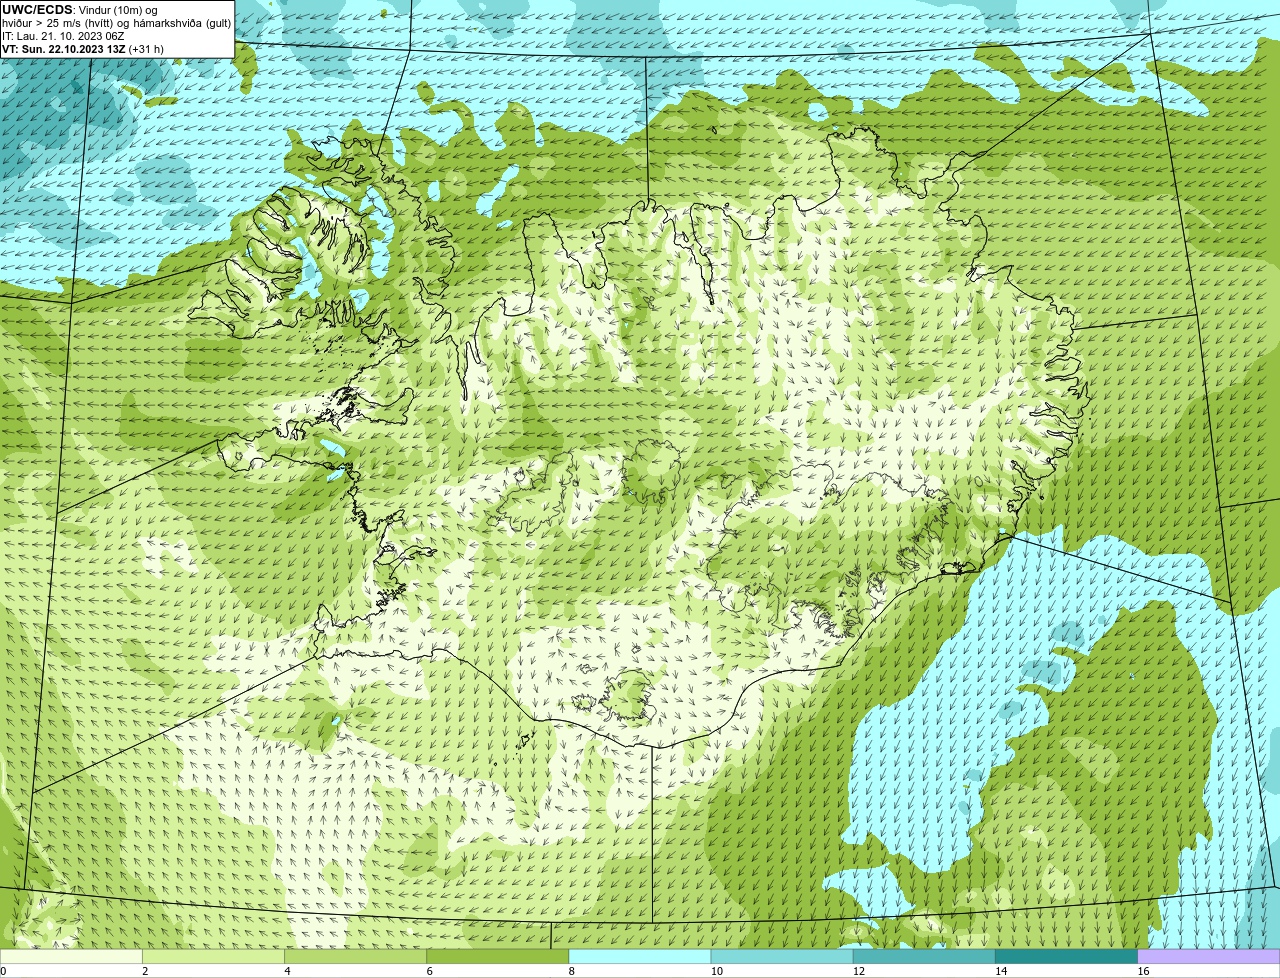Click the 'IT: Lau. 21. 10. 2023 06Z' text
This screenshot has width=1280, height=978.
click(x=63, y=36)
